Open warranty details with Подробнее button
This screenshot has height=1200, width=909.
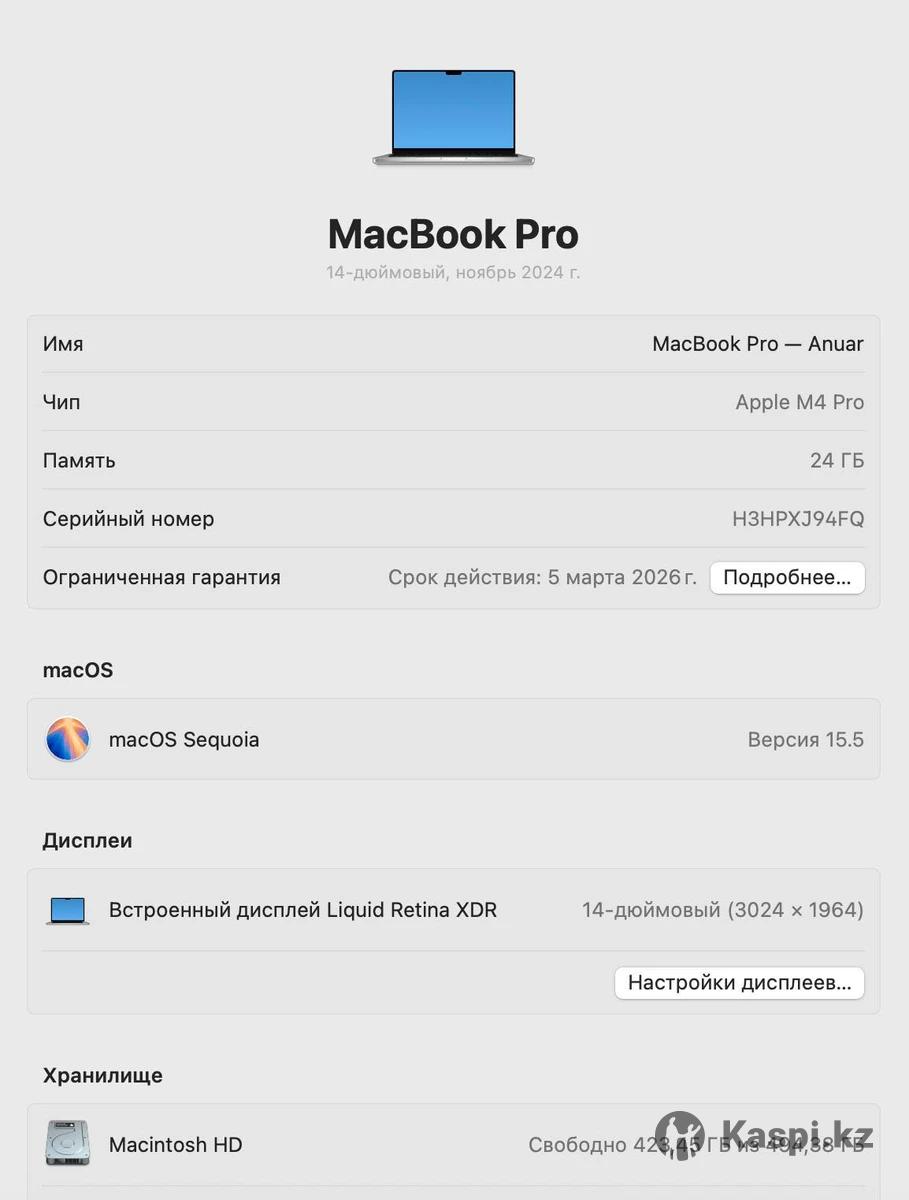[787, 577]
